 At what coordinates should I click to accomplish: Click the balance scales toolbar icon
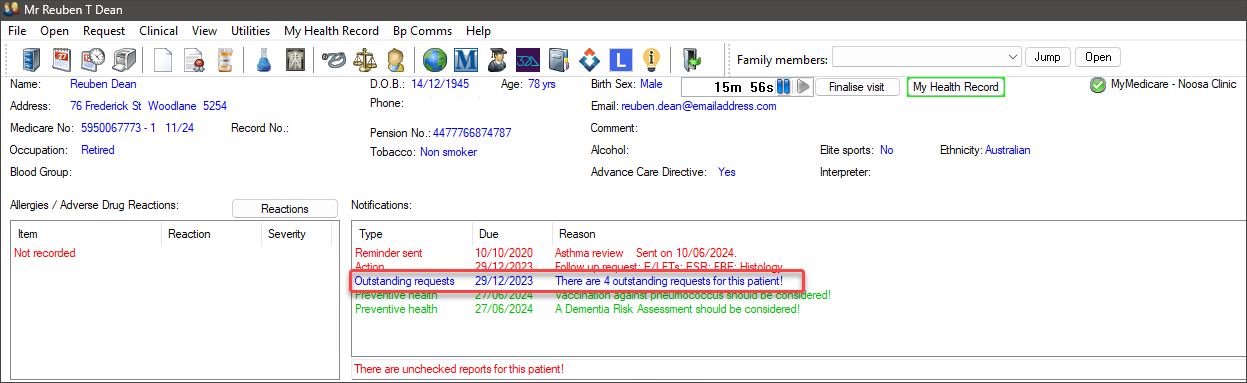365,59
